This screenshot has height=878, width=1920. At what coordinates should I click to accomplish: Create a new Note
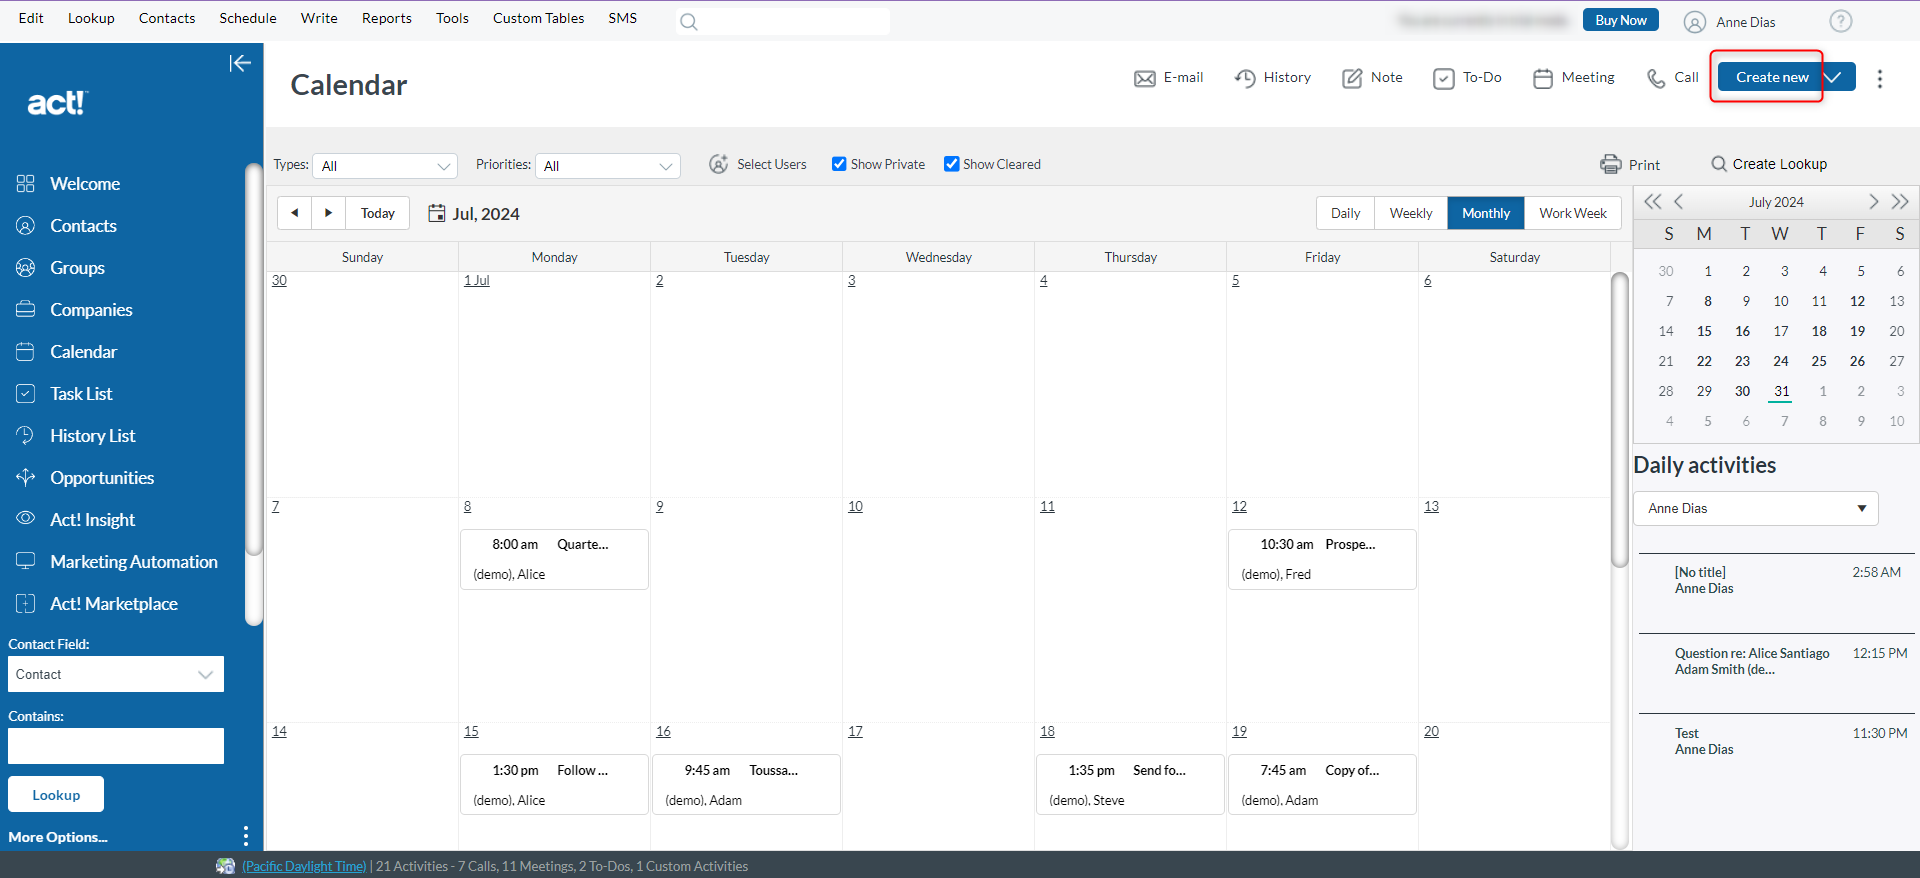(x=1372, y=78)
